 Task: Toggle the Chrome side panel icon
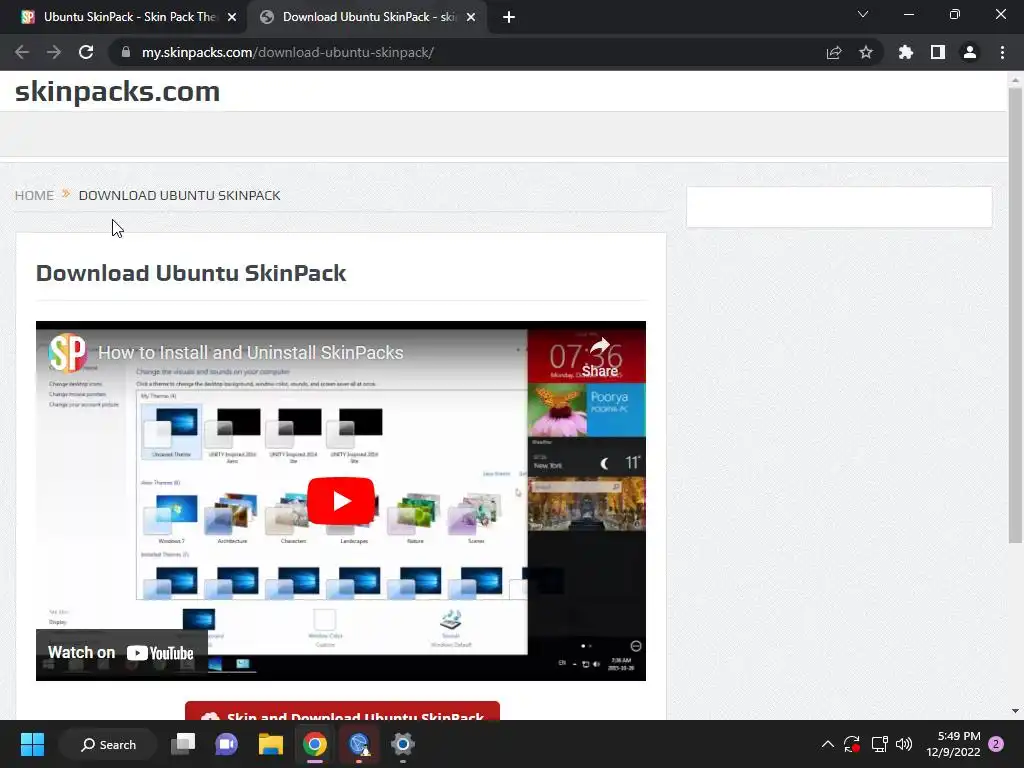pos(938,52)
